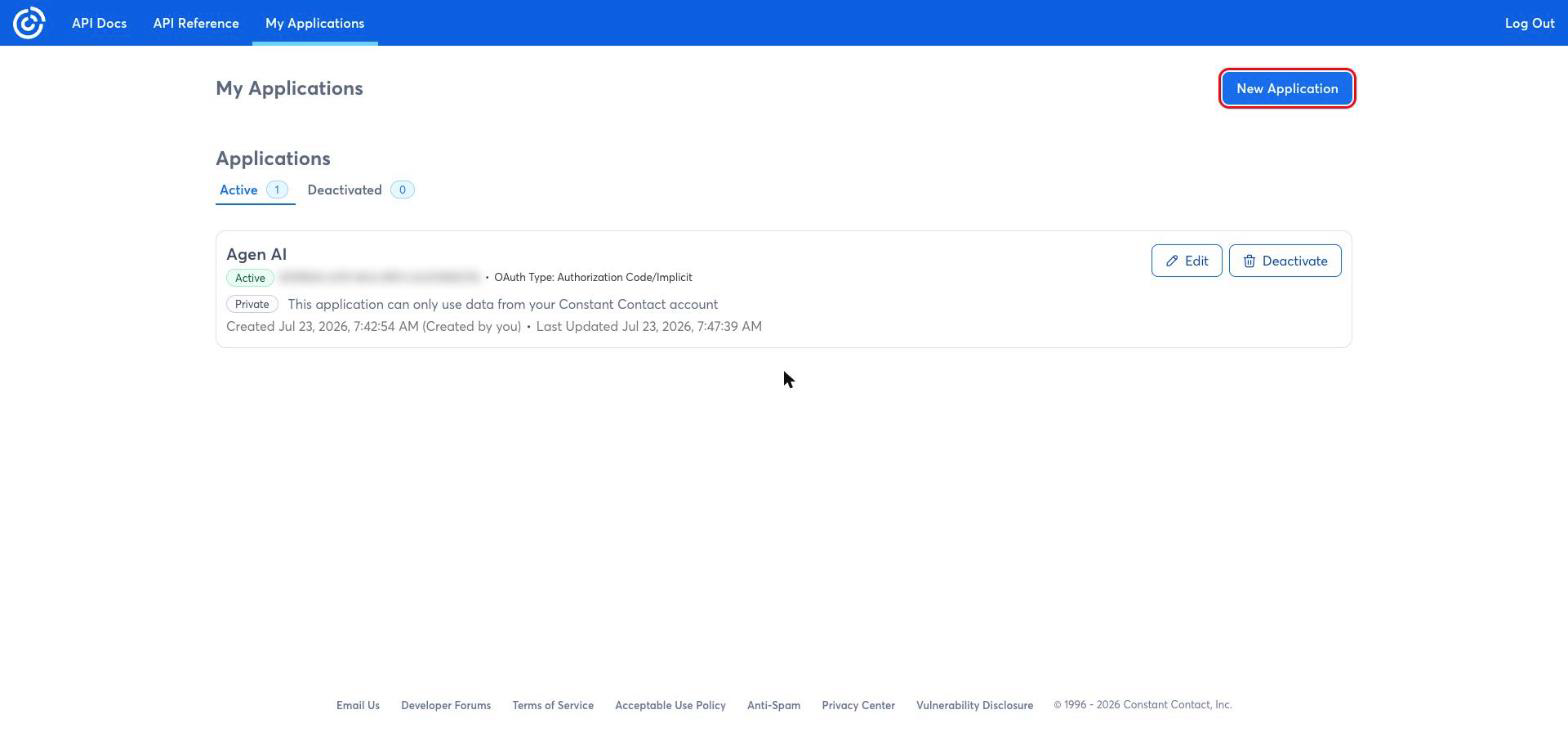Click the application data usage description
Image resolution: width=1568 pixels, height=741 pixels.
503,304
